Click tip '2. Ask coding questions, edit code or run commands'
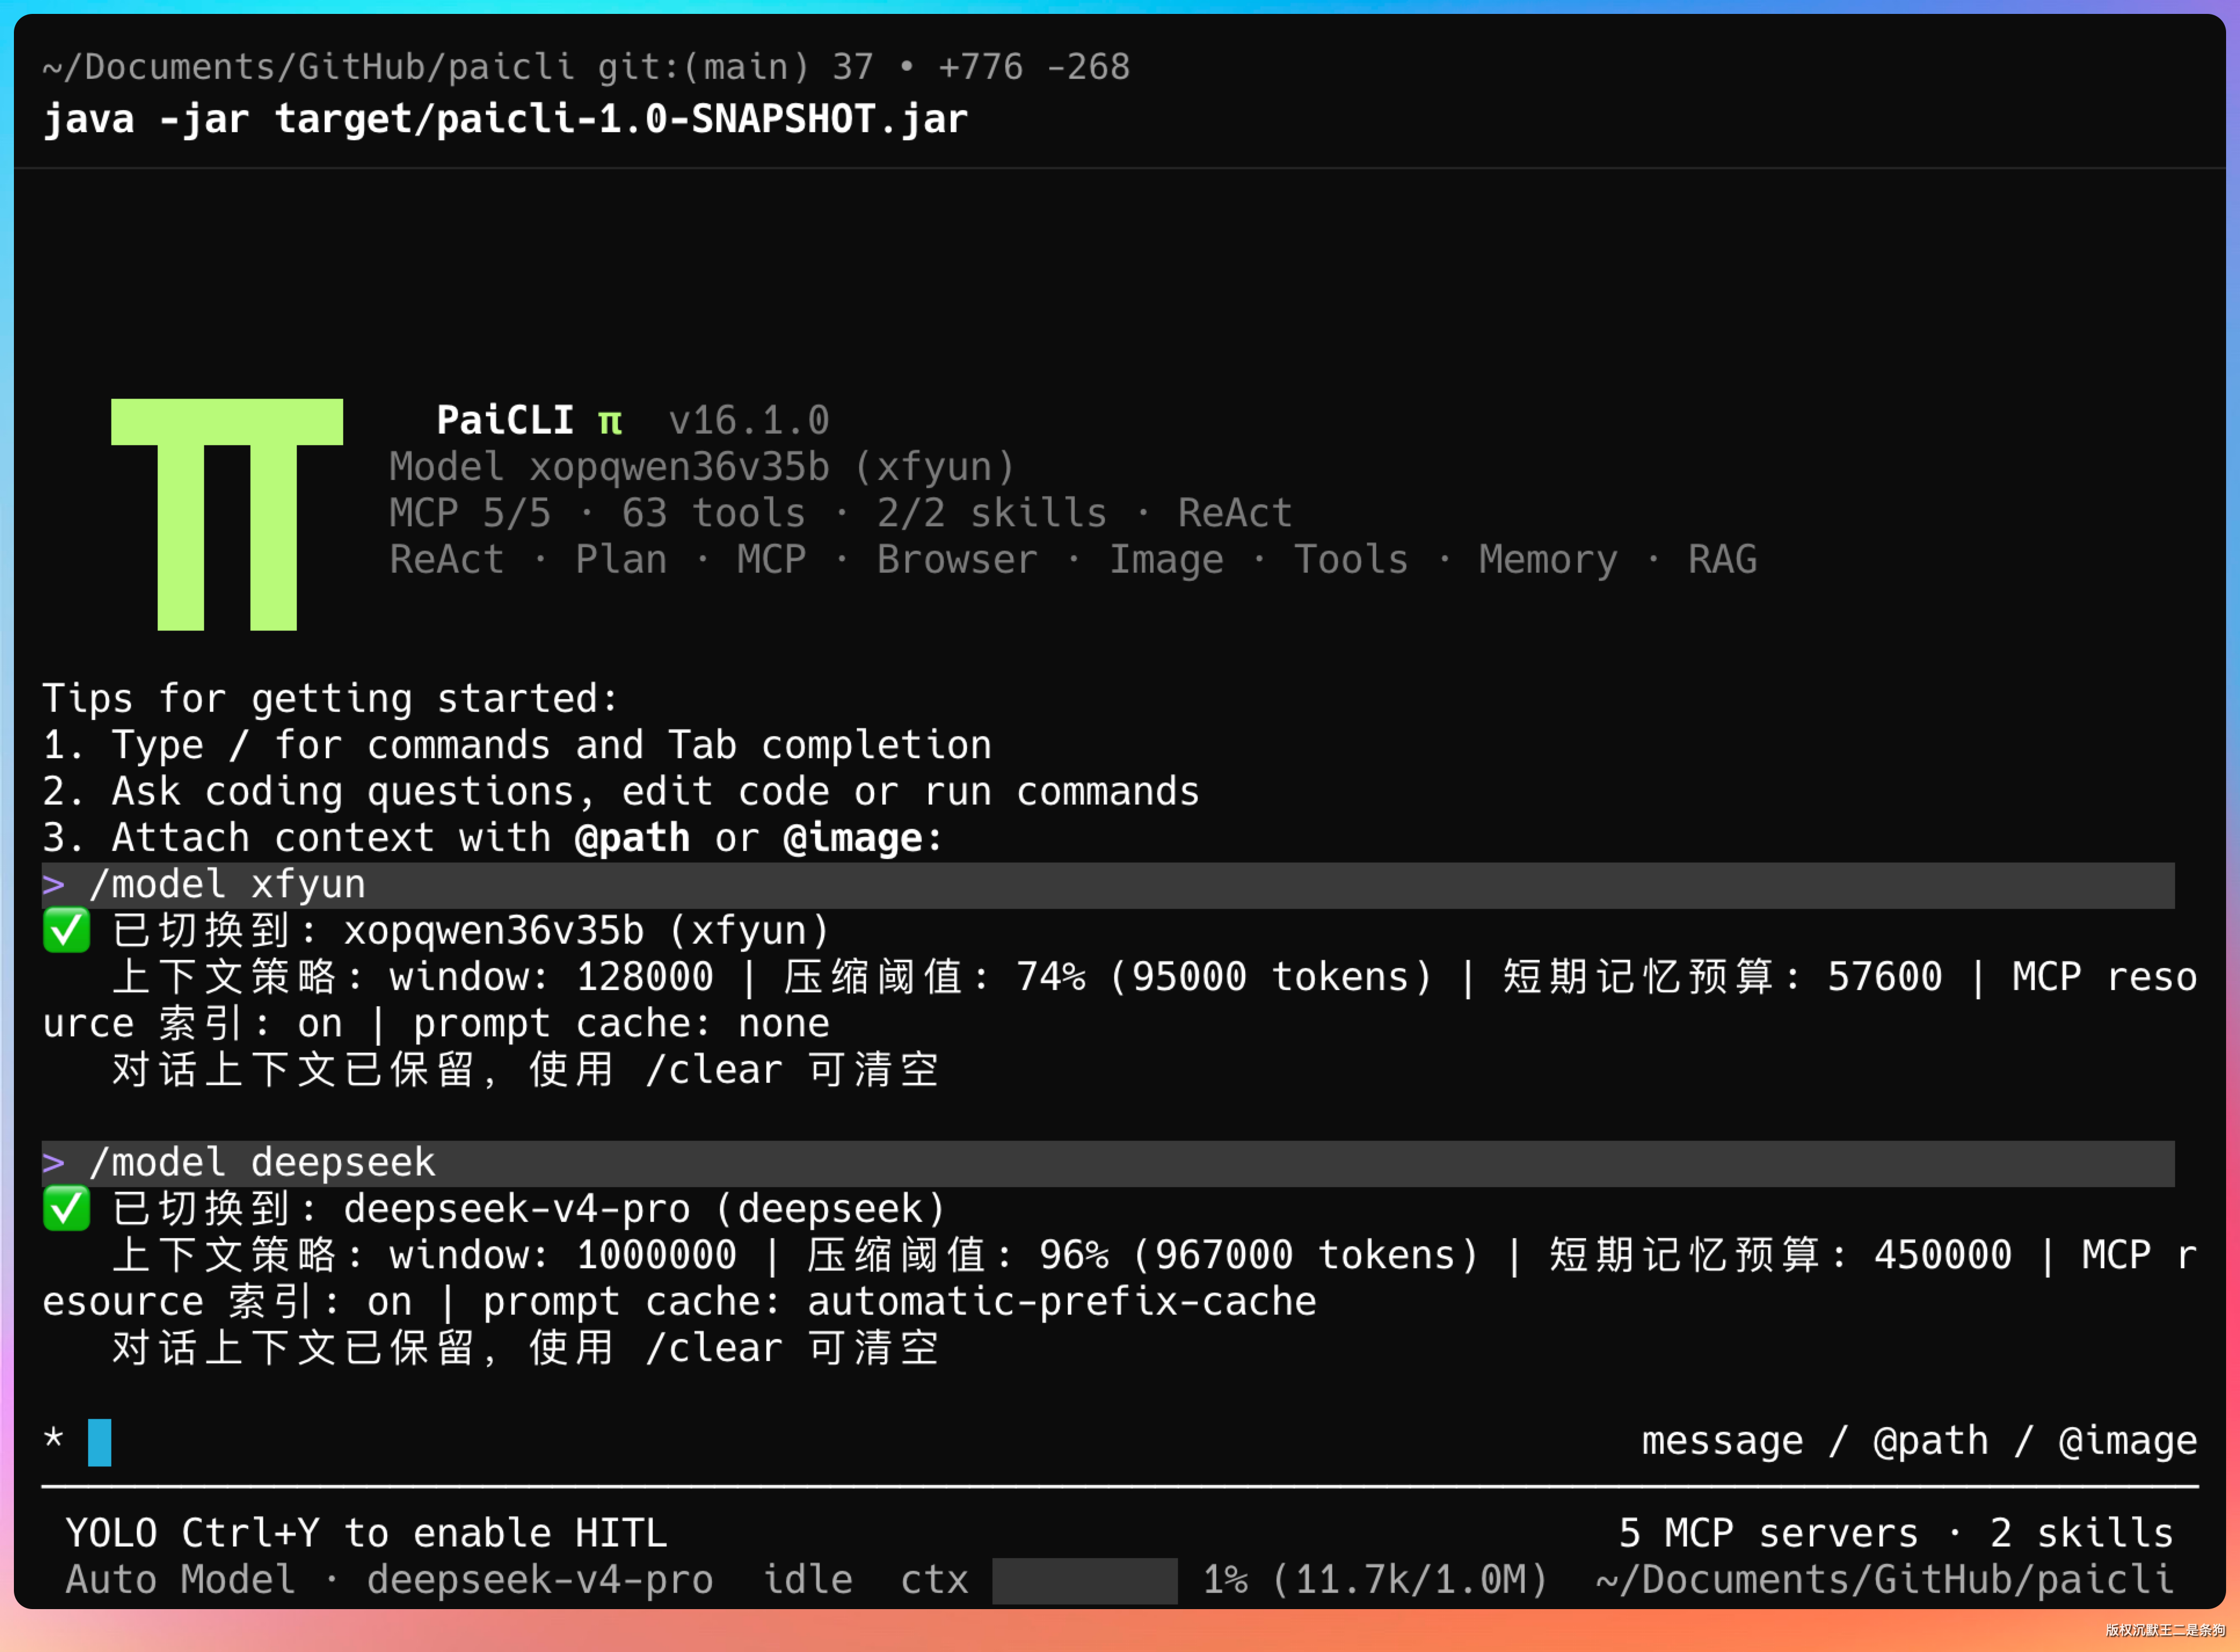The image size is (2240, 1652). [x=621, y=792]
